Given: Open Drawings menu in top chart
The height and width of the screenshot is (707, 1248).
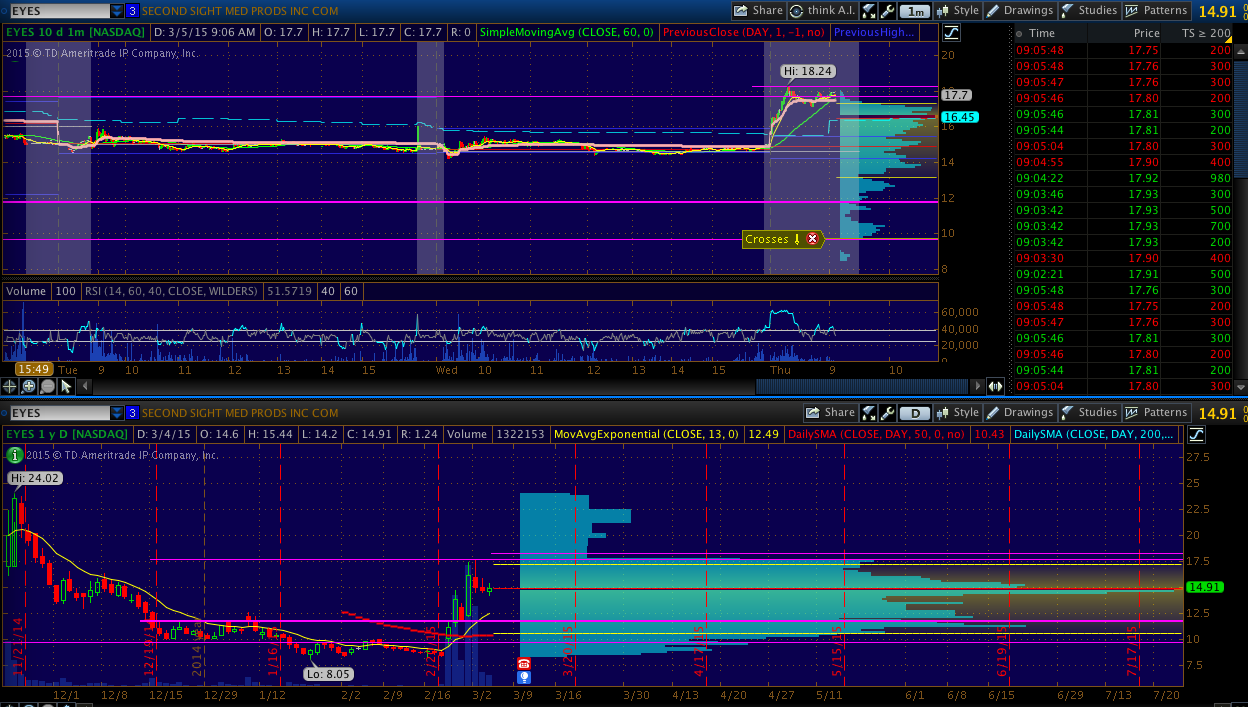Looking at the screenshot, I should pyautogui.click(x=1019, y=11).
